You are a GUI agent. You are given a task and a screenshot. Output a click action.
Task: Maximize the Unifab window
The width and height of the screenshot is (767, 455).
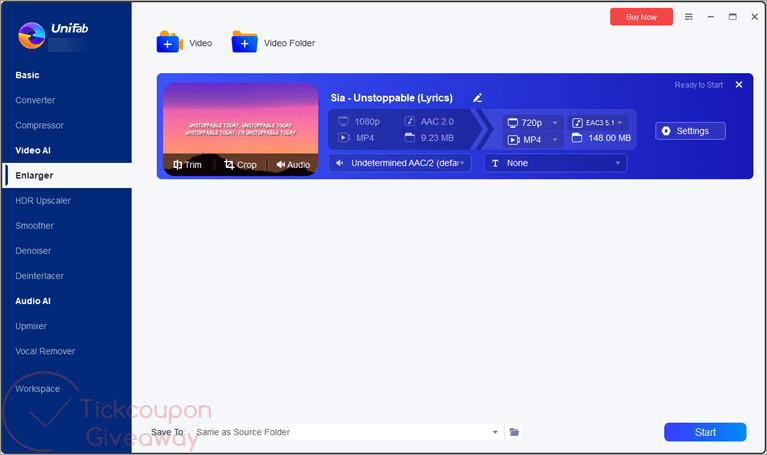tap(733, 17)
